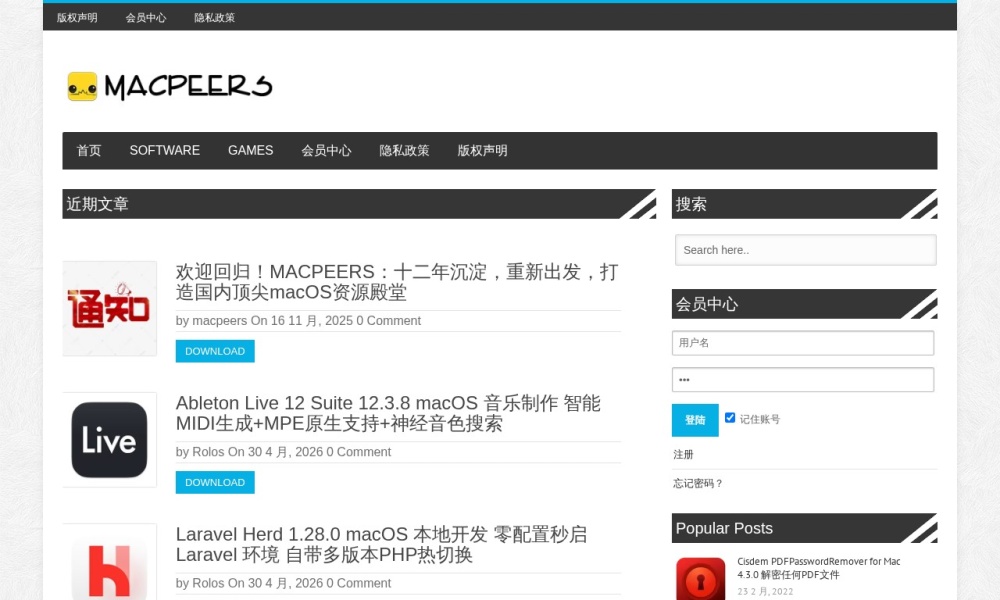
Task: Open the Ableton Live app icon thumbnail
Action: [x=110, y=440]
